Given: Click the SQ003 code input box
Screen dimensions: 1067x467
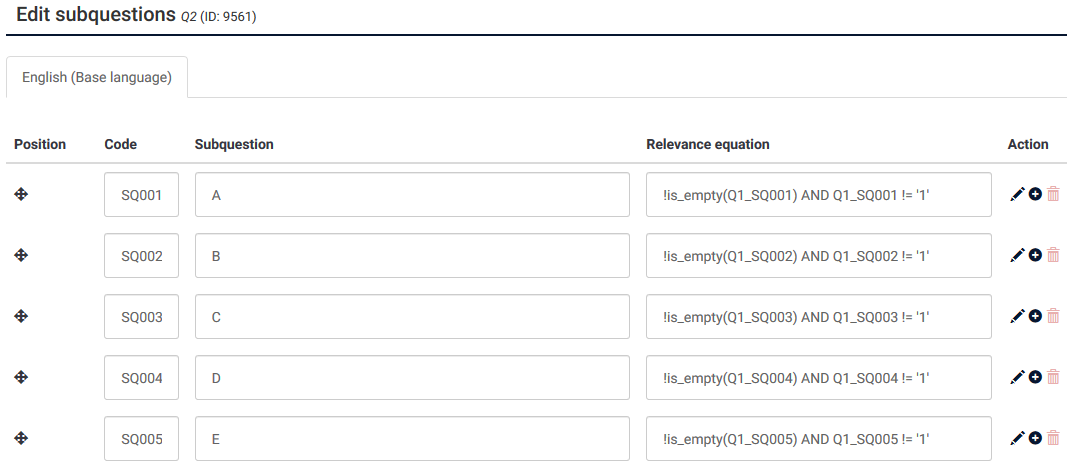Looking at the screenshot, I should [x=141, y=316].
